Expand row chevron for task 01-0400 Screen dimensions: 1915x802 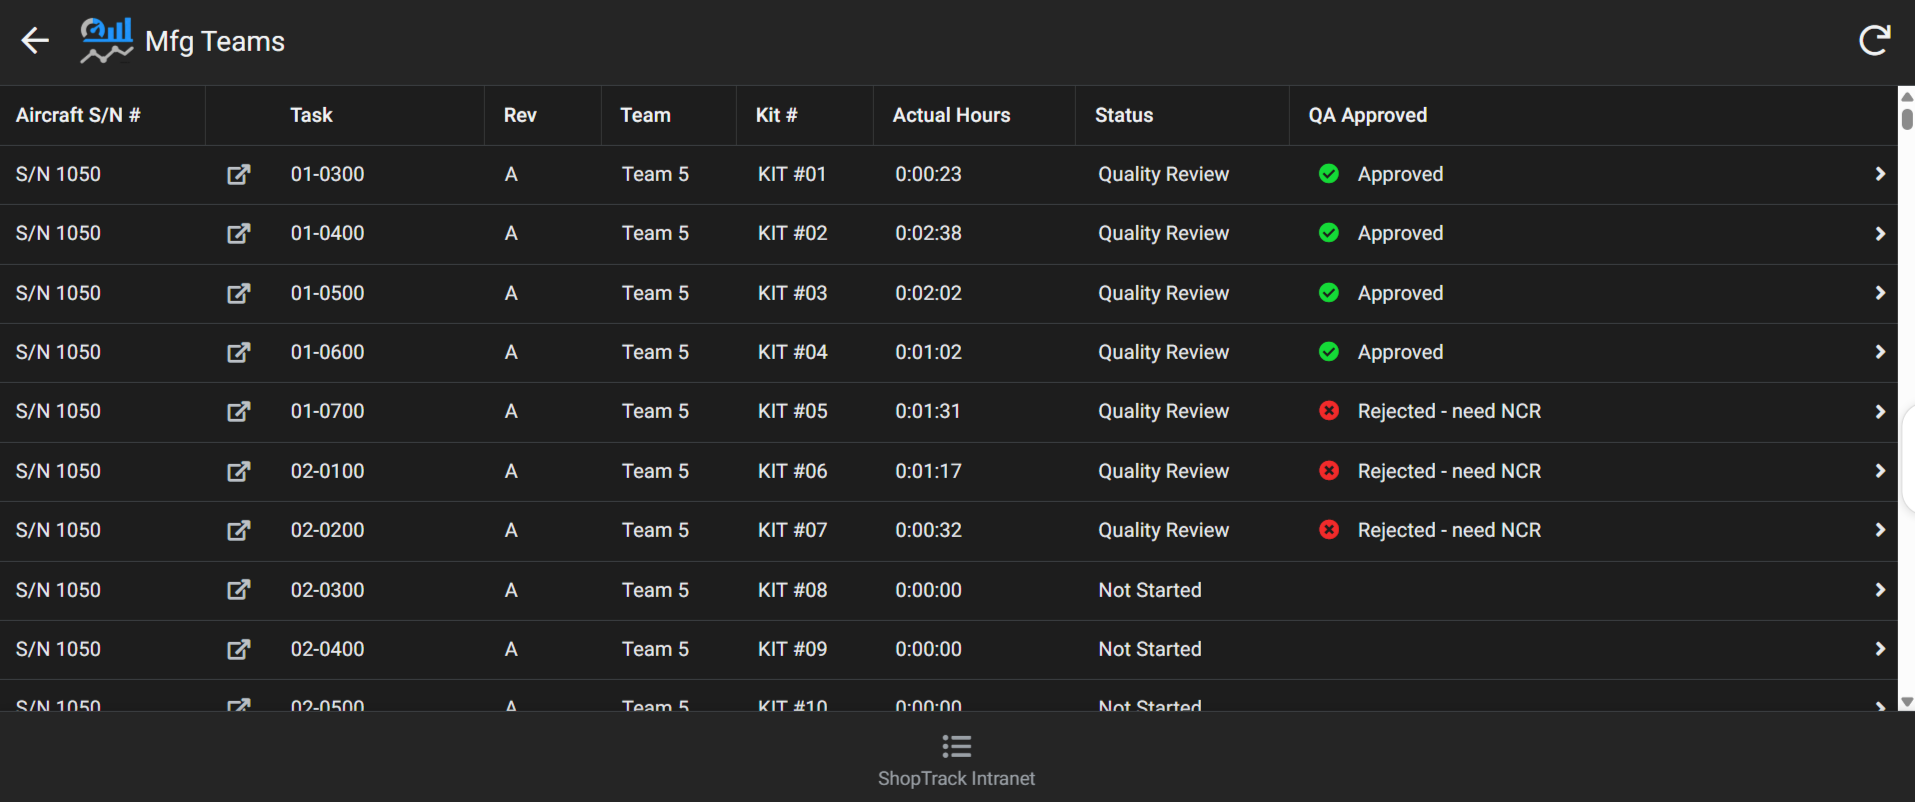pyautogui.click(x=1880, y=234)
